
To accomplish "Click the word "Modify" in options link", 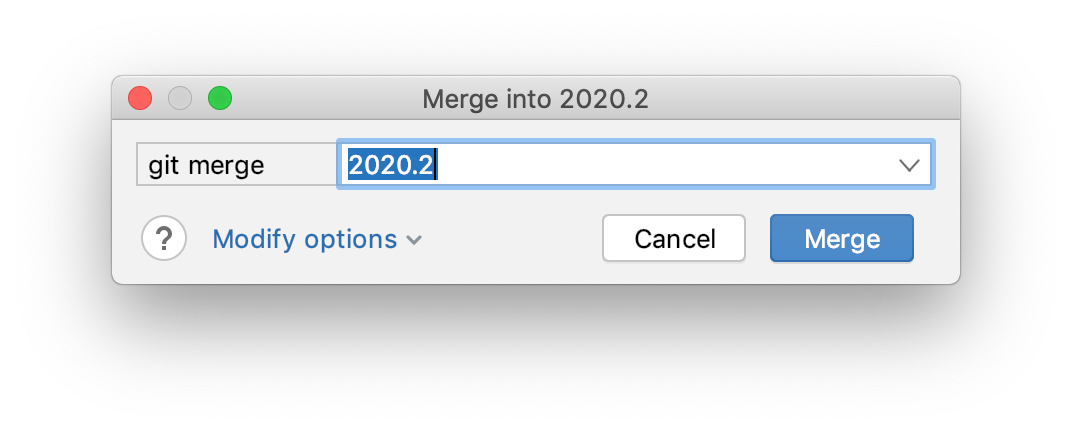I will tap(254, 240).
